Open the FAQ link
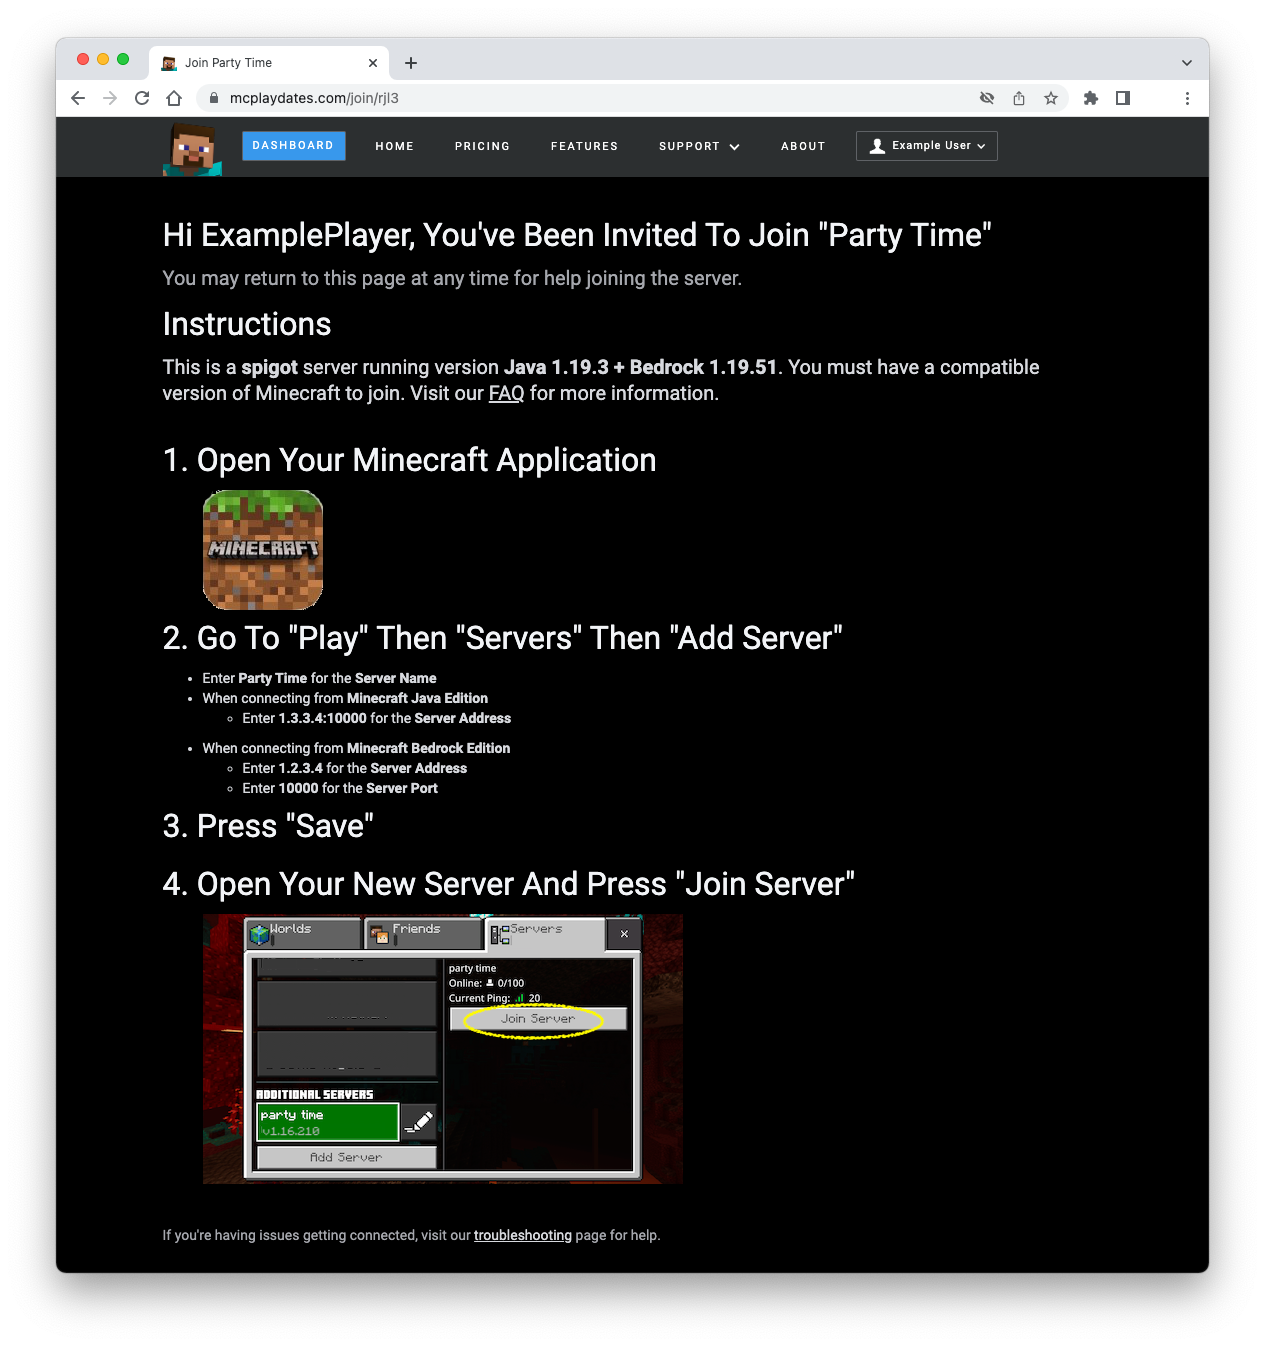 [506, 393]
